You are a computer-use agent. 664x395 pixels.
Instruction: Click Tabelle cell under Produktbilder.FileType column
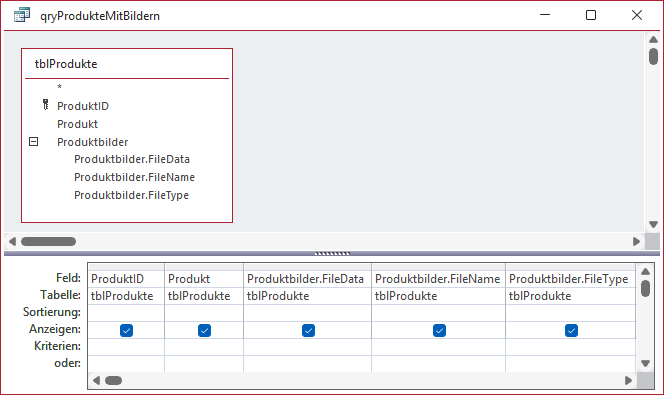(570, 296)
